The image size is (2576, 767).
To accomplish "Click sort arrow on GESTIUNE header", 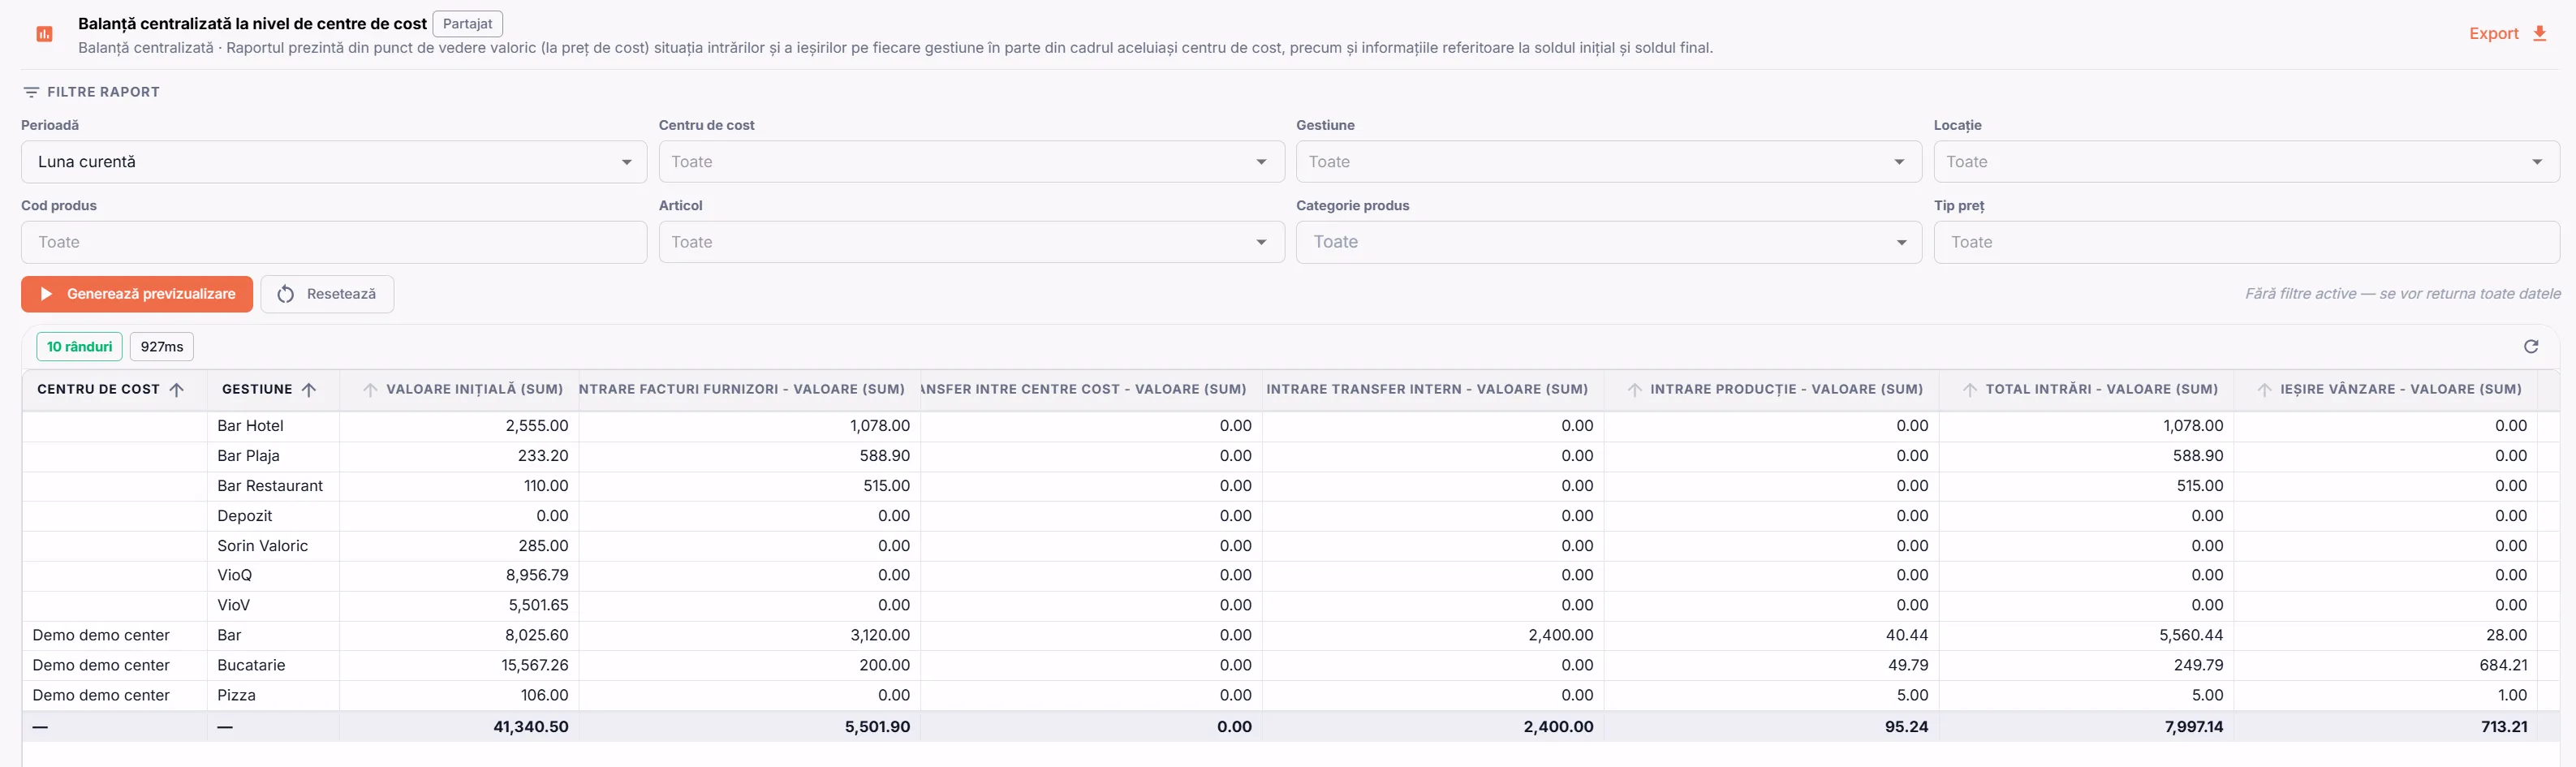I will pos(309,390).
